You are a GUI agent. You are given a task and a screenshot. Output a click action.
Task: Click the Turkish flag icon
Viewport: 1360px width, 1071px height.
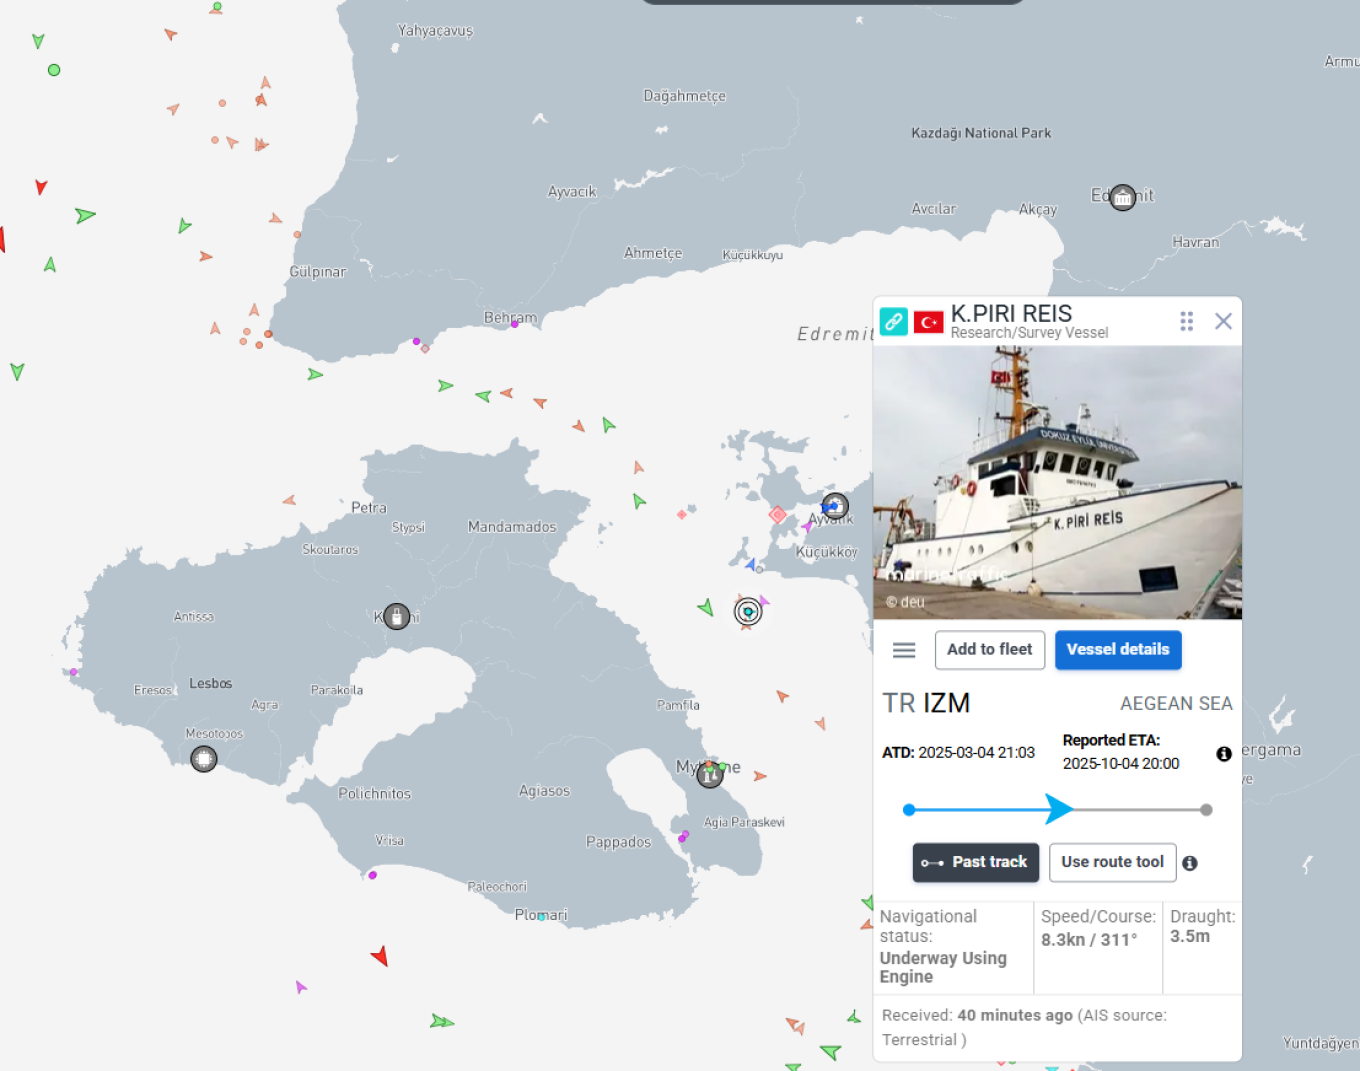928,322
